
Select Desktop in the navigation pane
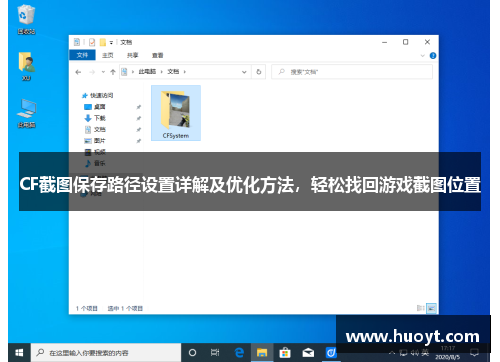95,107
